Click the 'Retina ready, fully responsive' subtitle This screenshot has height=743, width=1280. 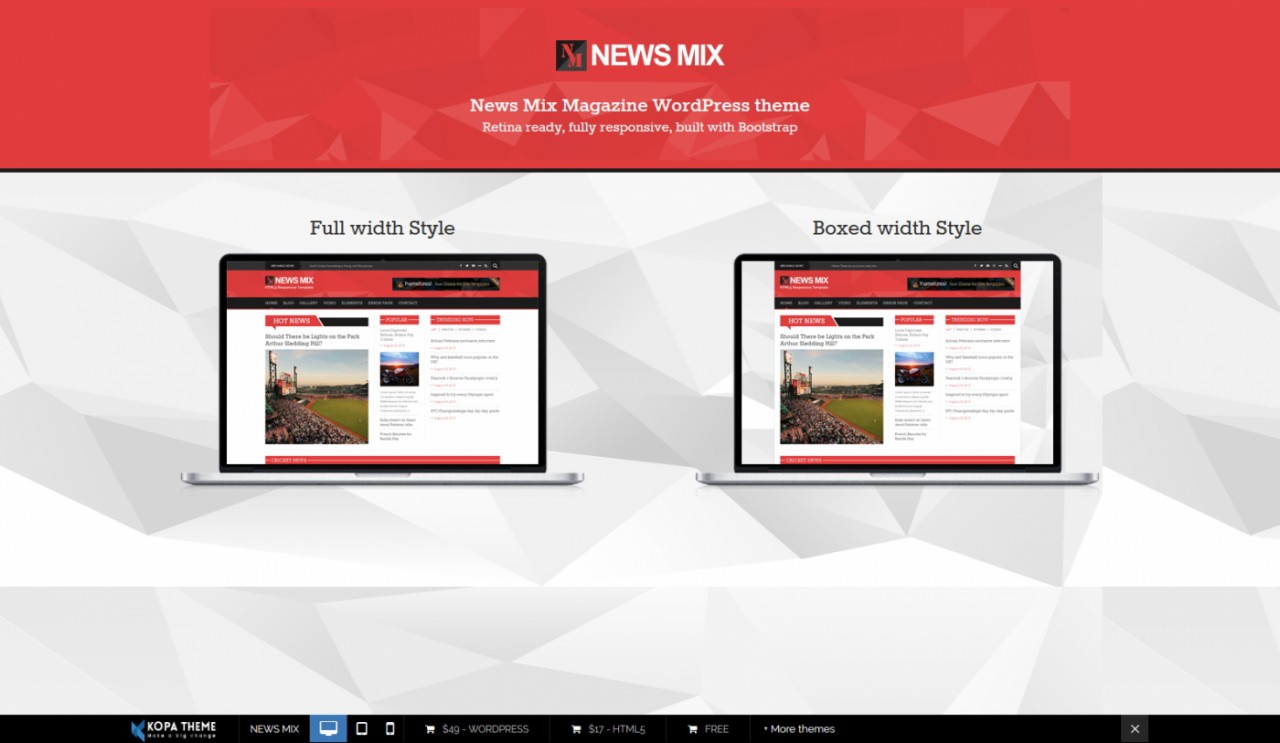coord(640,127)
